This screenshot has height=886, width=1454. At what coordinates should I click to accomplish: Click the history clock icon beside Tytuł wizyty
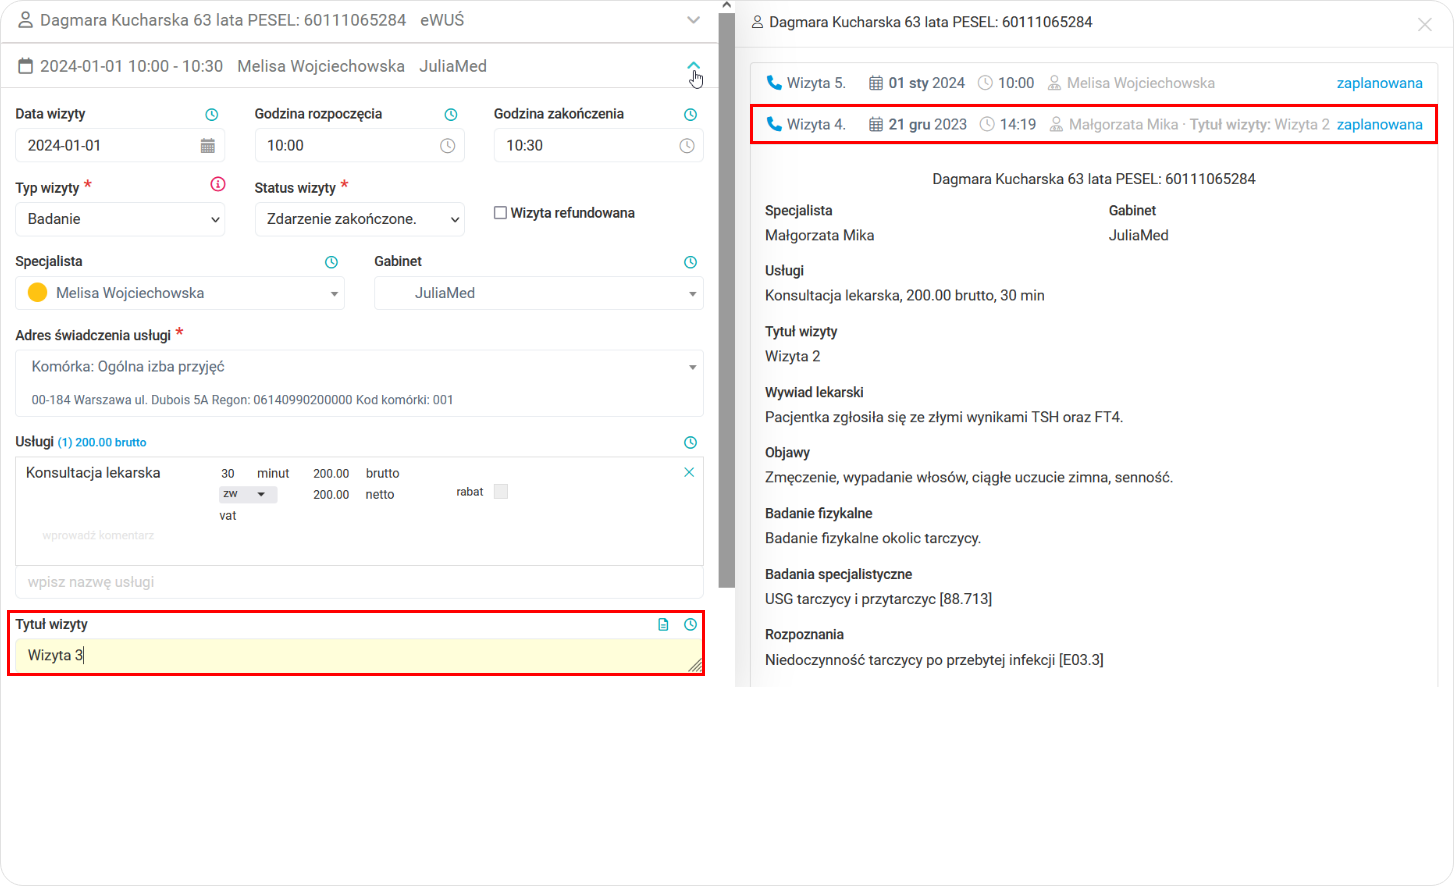click(x=690, y=624)
